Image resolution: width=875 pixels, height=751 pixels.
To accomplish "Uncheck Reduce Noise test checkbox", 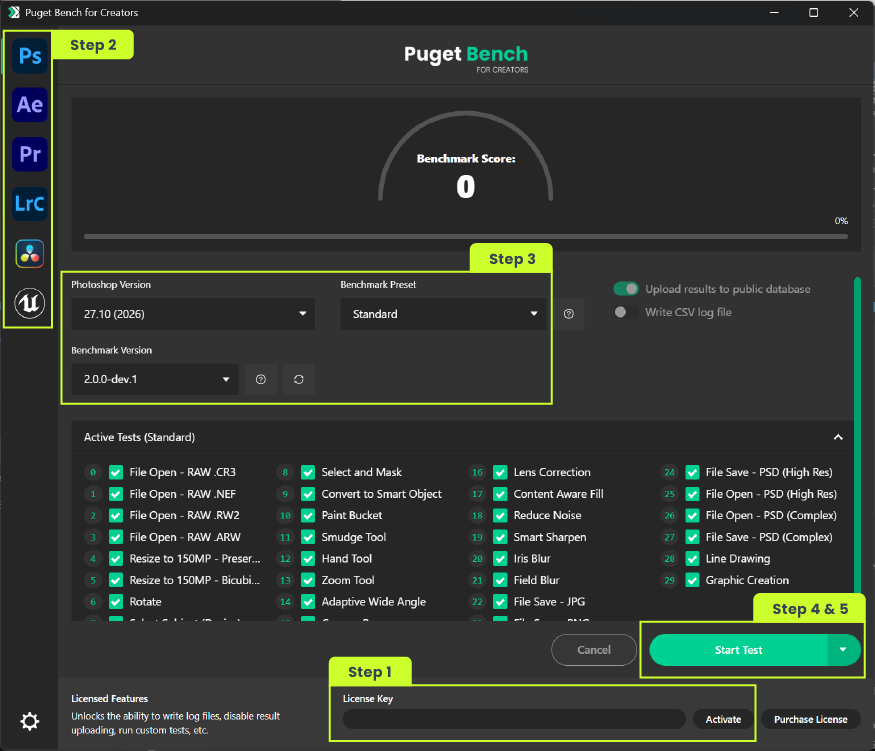I will pos(501,516).
